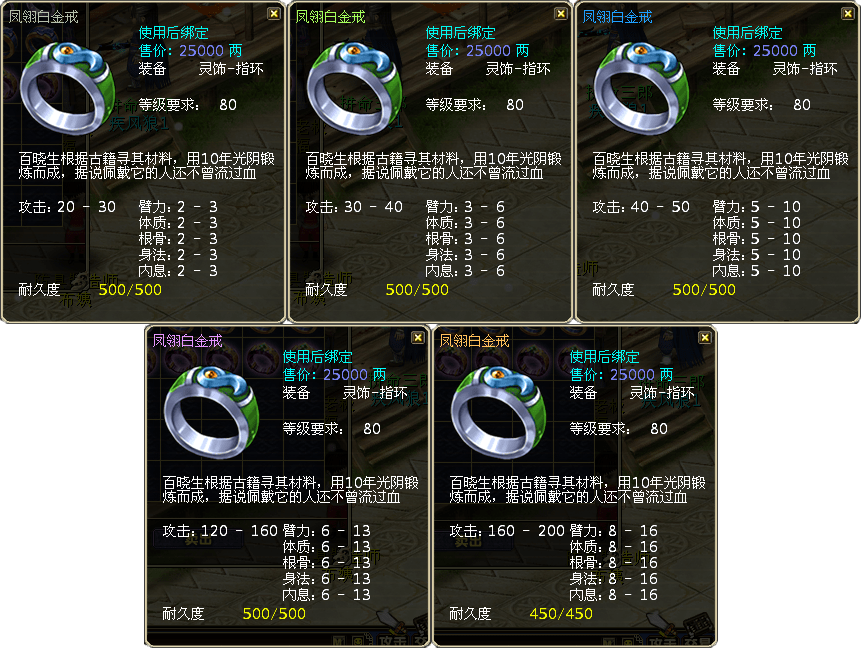Select the blue 凤翎白金戒 item title
This screenshot has height=648, width=861.
(x=617, y=17)
